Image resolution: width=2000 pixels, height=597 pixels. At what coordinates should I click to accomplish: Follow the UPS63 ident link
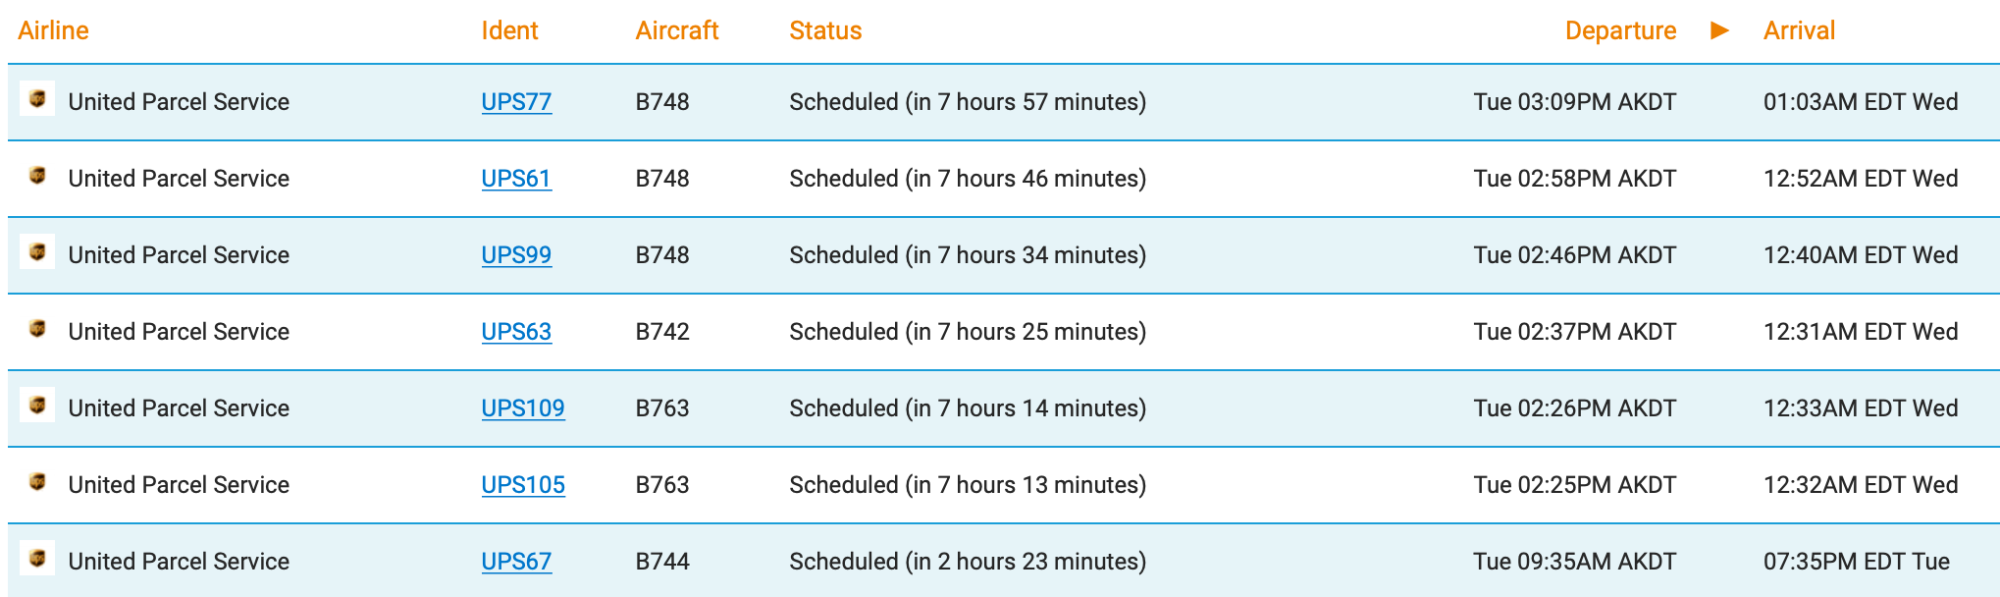(516, 332)
